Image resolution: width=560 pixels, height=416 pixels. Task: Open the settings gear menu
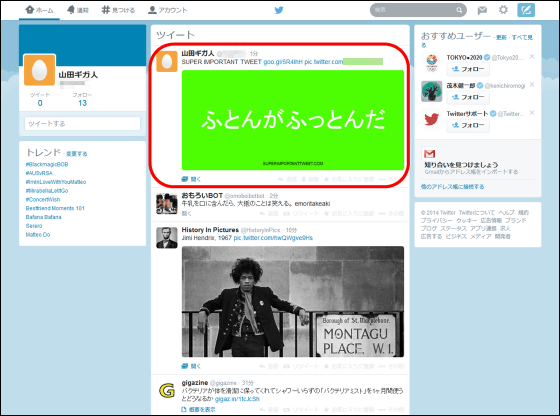[x=503, y=10]
